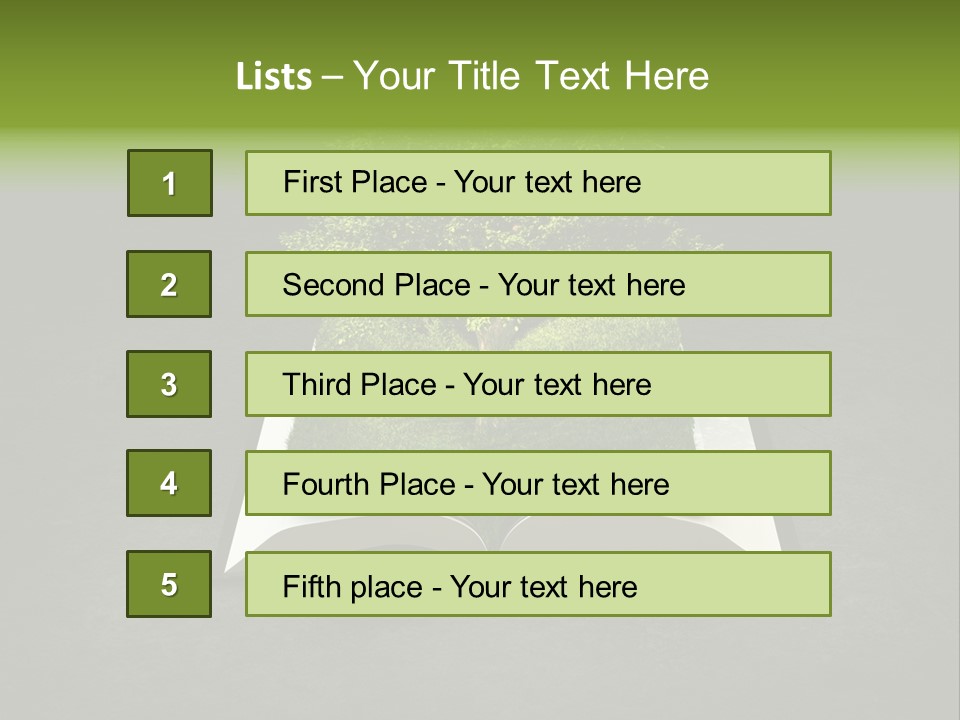Click the tree trunk between second and third bars
The width and height of the screenshot is (960, 720).
pos(482,334)
